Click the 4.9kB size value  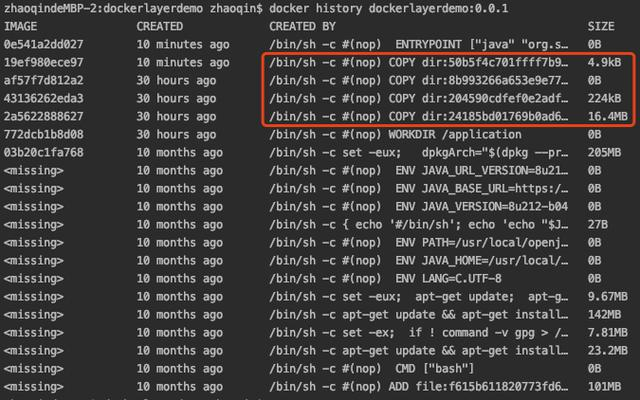pos(604,62)
